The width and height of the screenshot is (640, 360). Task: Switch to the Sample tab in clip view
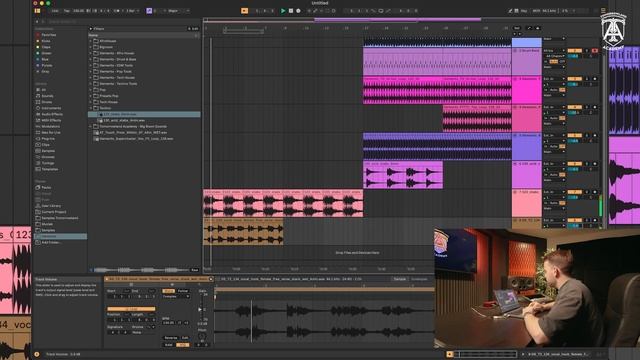[400, 279]
